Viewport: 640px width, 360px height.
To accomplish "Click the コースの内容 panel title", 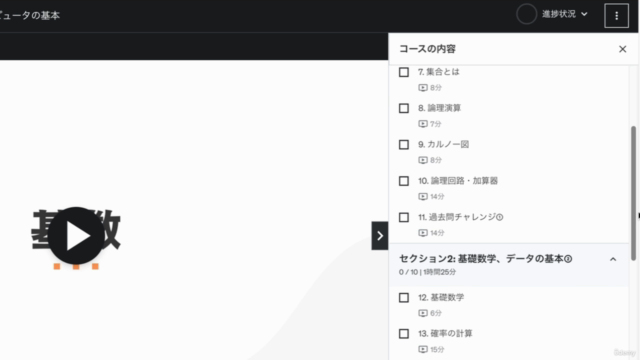I will coord(427,49).
